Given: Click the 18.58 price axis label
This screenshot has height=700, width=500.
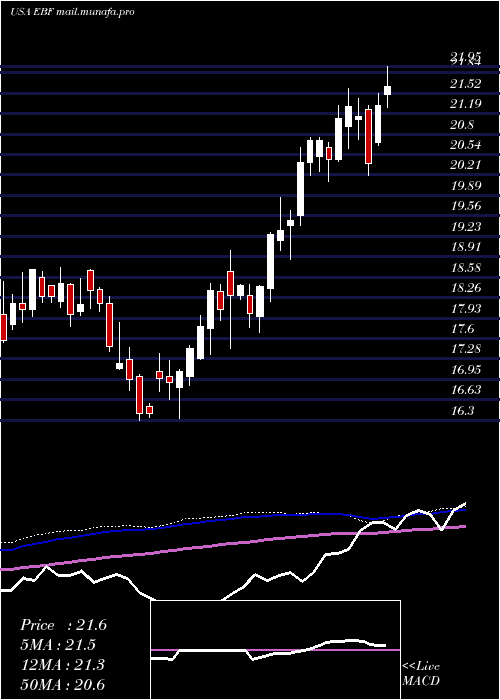Looking at the screenshot, I should 466,267.
